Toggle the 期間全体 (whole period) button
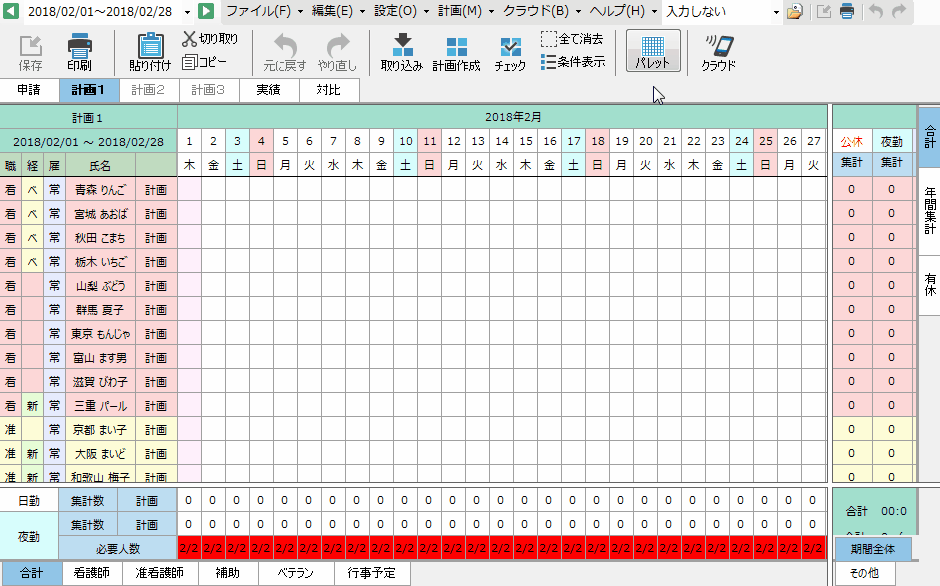 pyautogui.click(x=873, y=549)
